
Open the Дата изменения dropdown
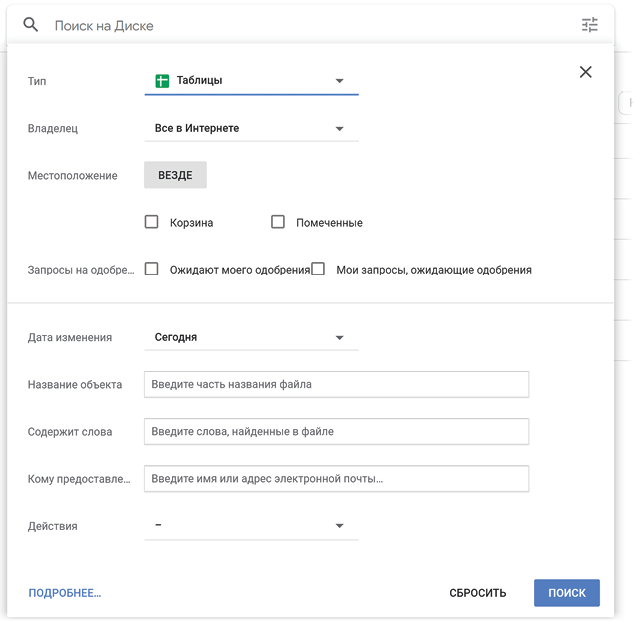point(251,337)
